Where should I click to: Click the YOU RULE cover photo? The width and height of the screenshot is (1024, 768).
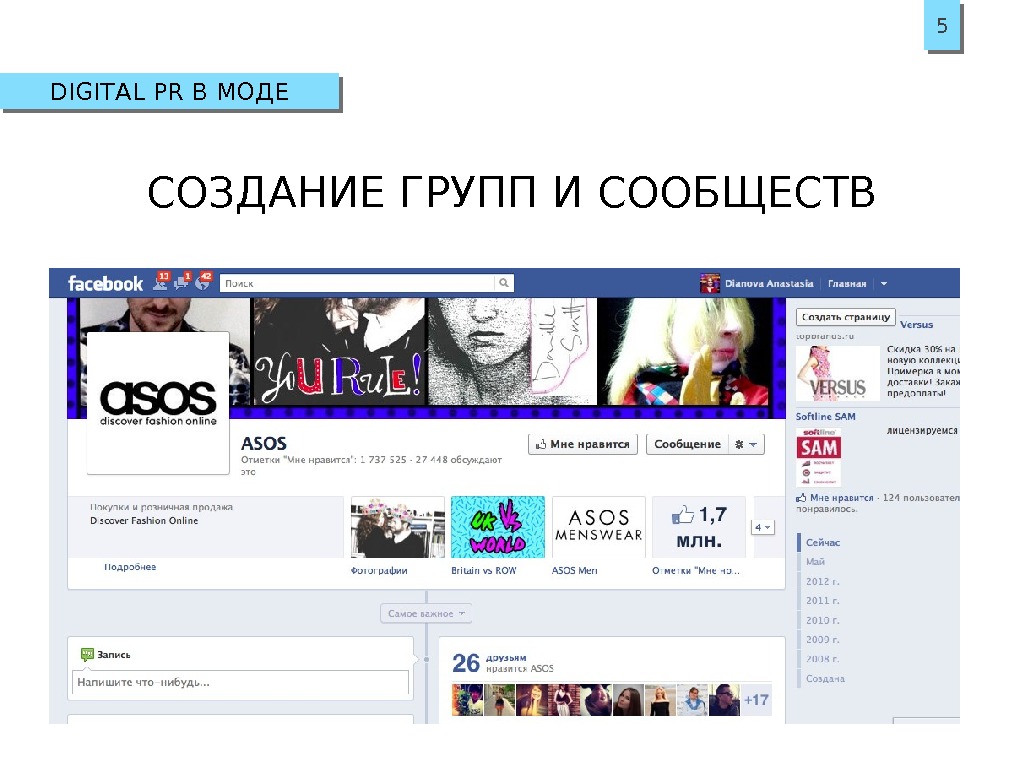tap(338, 351)
